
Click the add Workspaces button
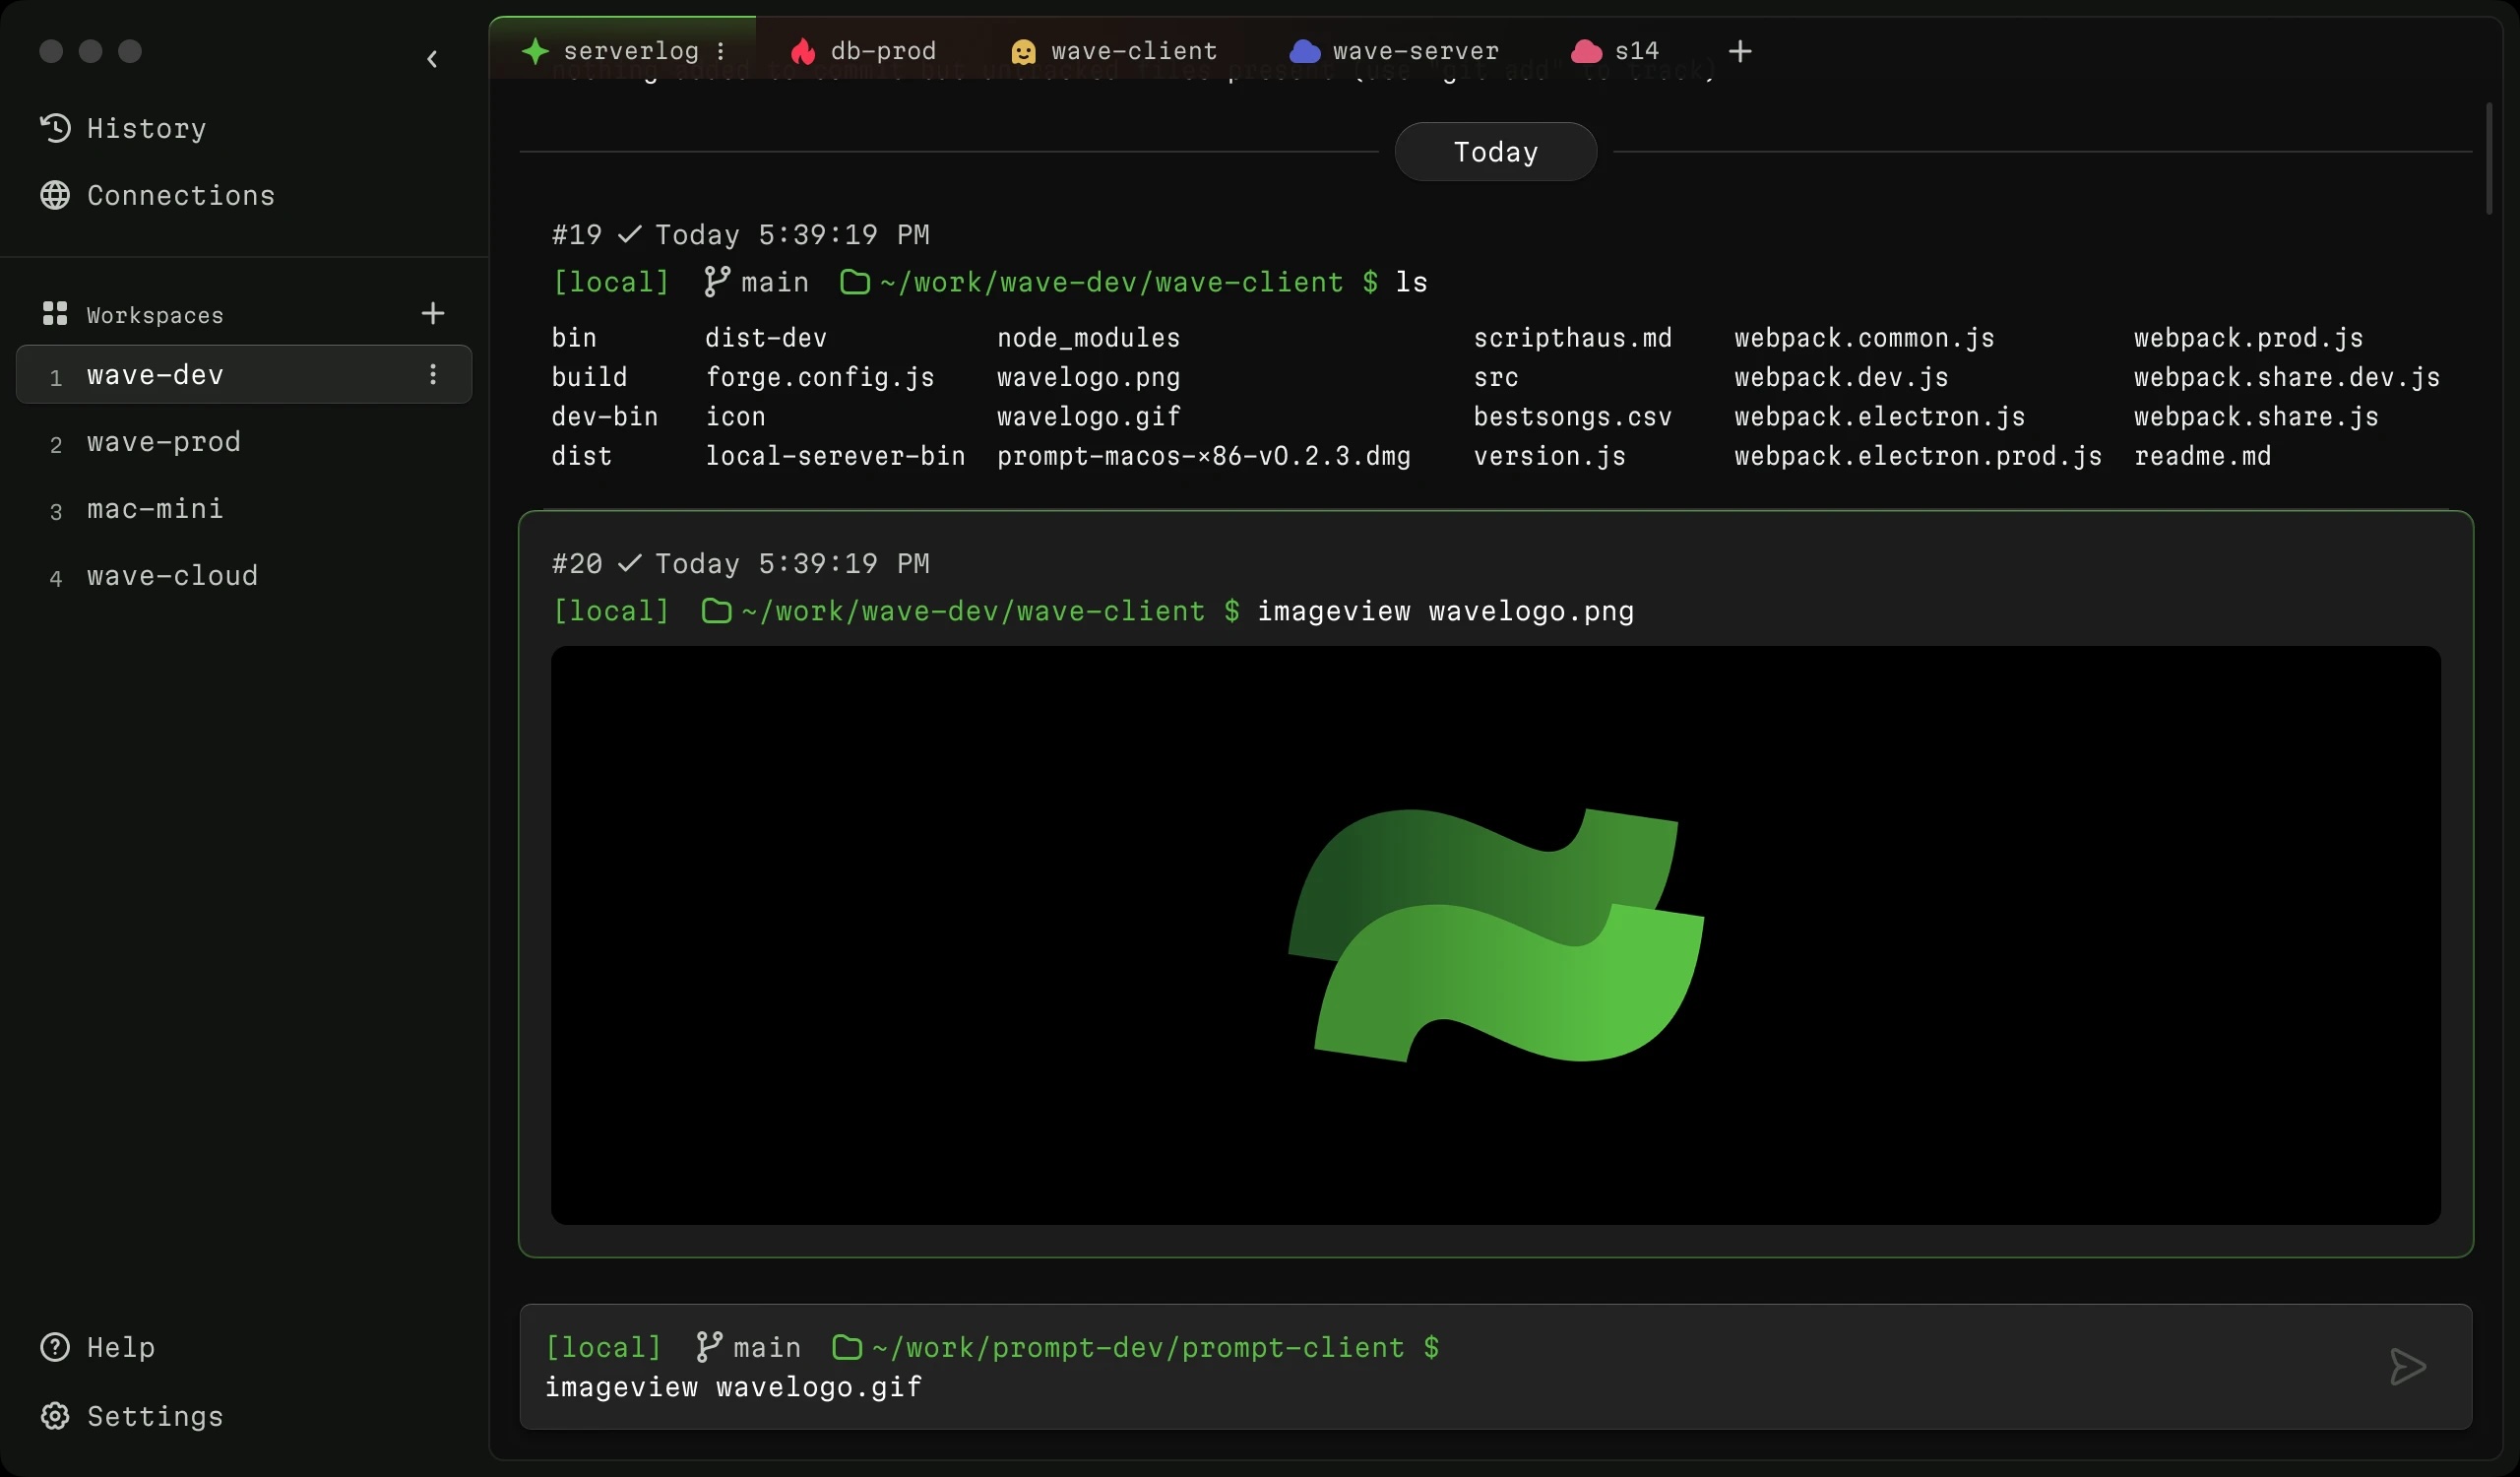coord(430,313)
